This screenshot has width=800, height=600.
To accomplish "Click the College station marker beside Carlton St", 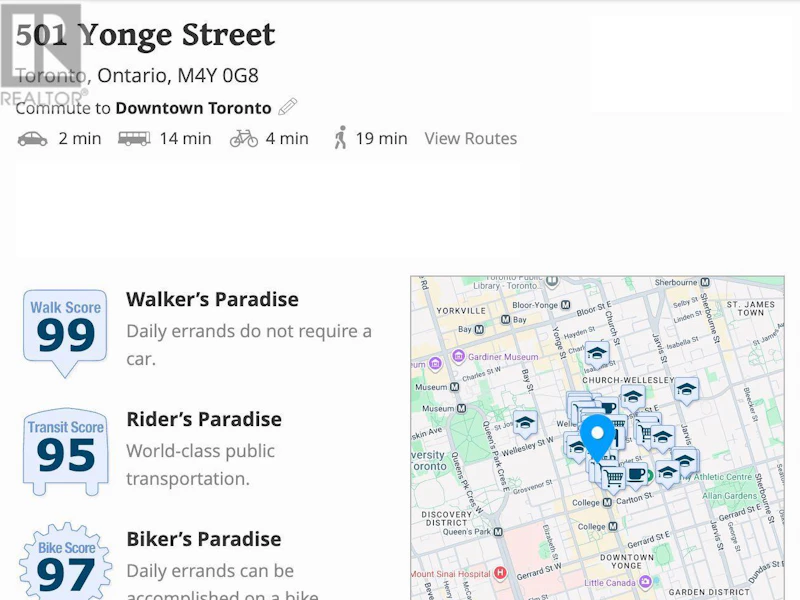I will 607,502.
